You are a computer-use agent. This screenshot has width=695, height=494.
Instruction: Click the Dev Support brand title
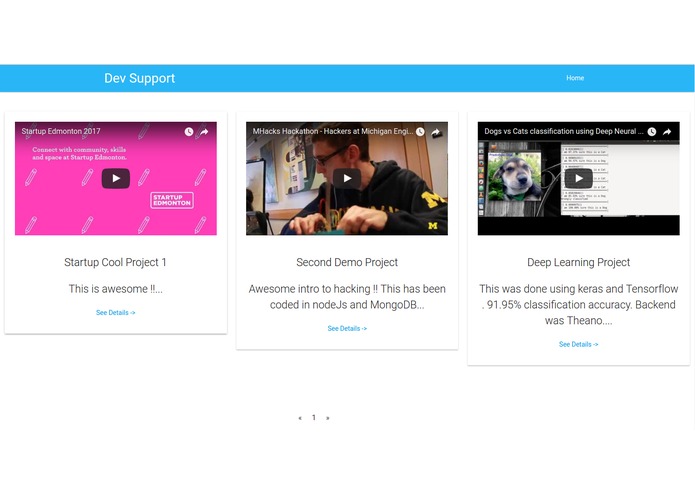[140, 78]
